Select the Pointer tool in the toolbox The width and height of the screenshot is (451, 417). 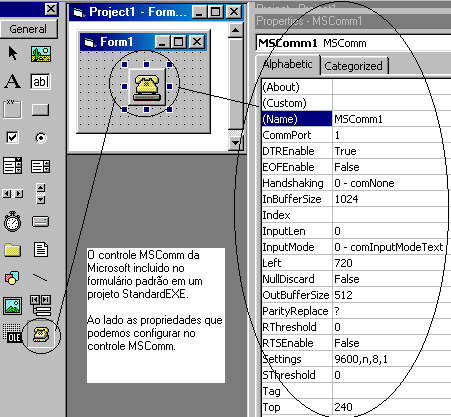(x=13, y=53)
